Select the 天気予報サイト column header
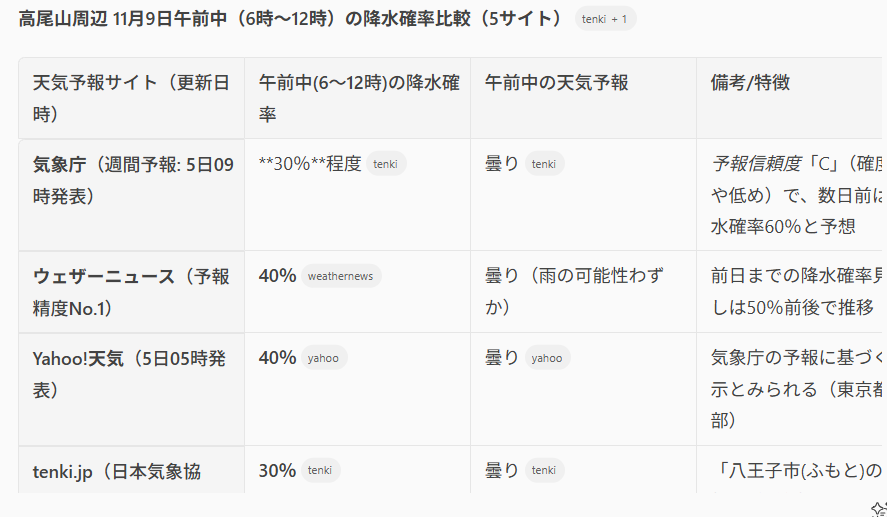 coord(131,98)
